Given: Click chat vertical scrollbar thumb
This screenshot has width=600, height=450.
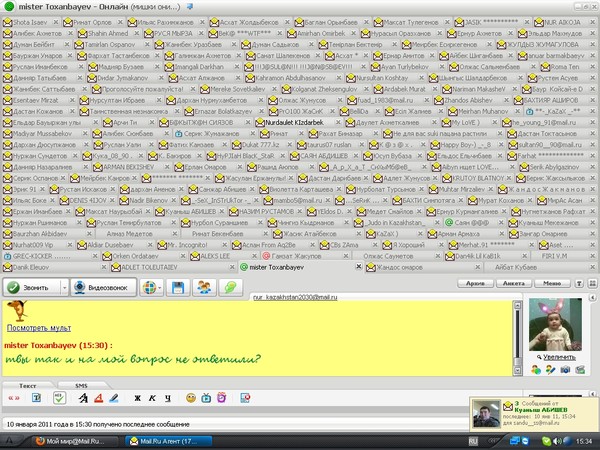Looking at the screenshot, I should coord(517,361).
